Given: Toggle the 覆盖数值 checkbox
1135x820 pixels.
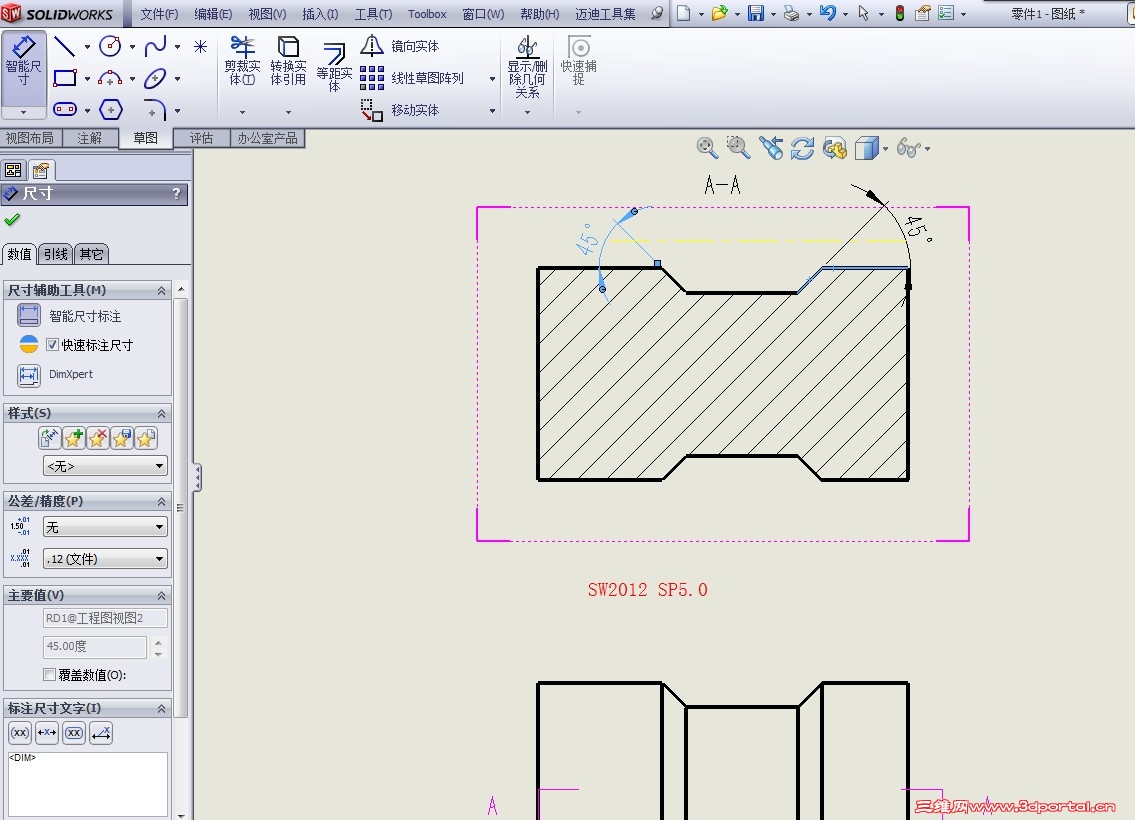Looking at the screenshot, I should pyautogui.click(x=49, y=675).
